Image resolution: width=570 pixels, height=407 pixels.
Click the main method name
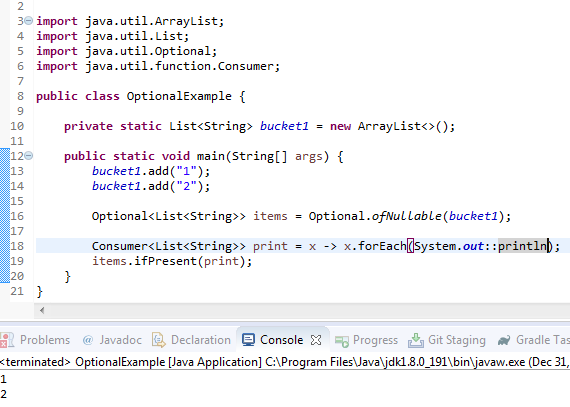pos(211,156)
